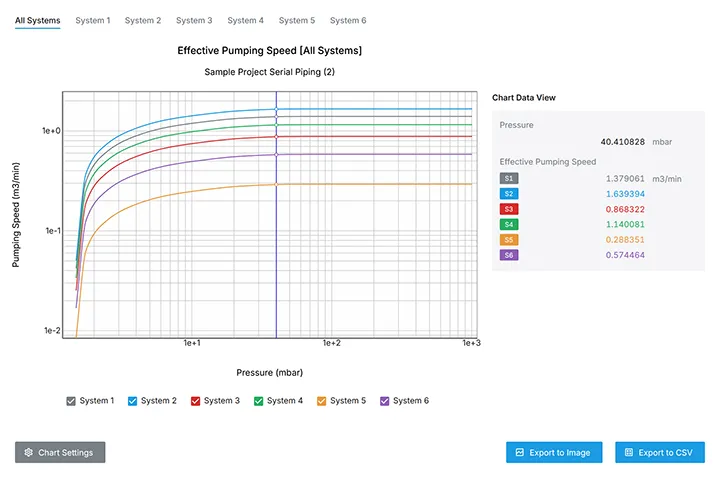Click the green S4 series badge
720x478 pixels.
[x=508, y=225]
